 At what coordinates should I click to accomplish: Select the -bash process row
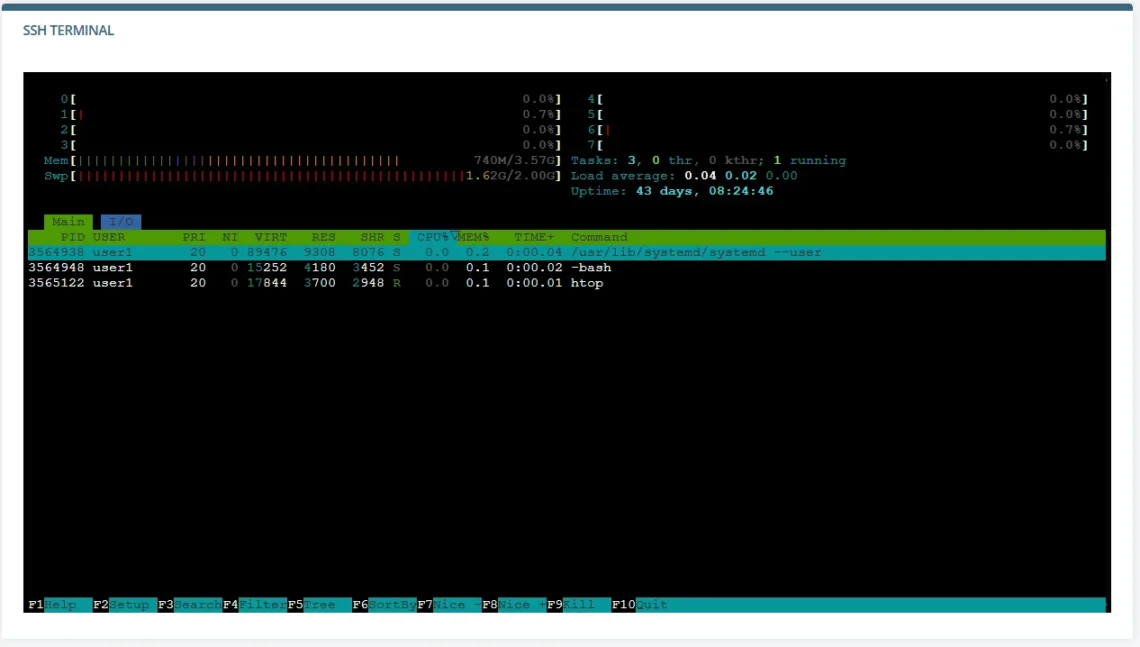click(x=300, y=267)
